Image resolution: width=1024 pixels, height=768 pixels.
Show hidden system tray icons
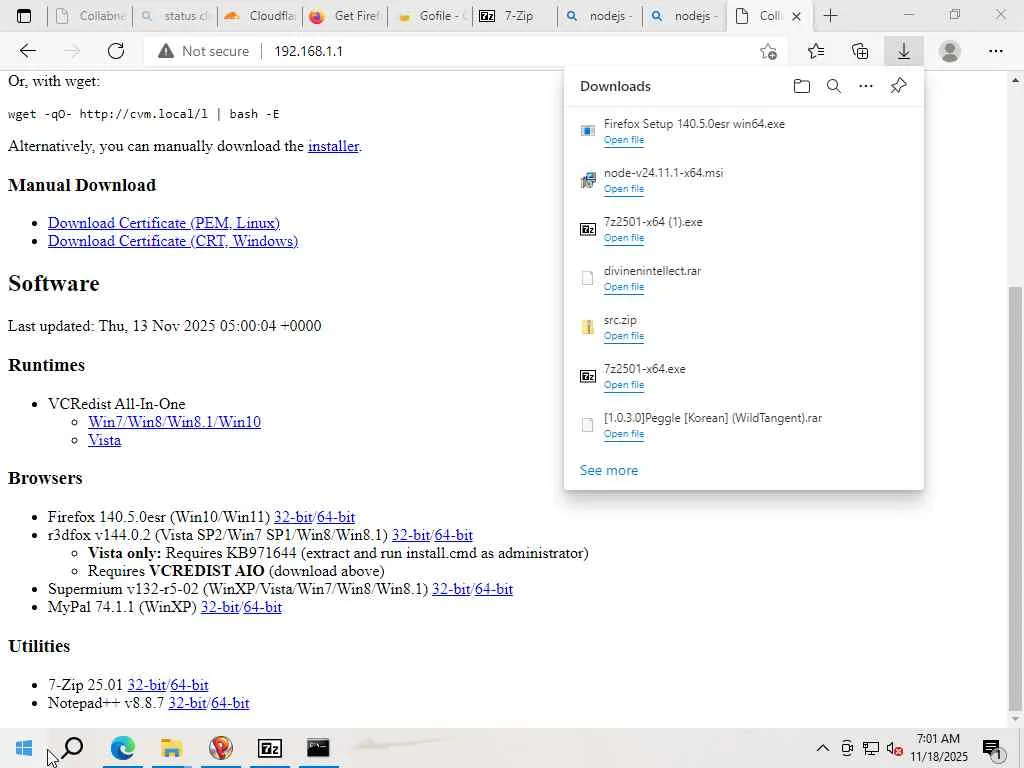[x=823, y=748]
